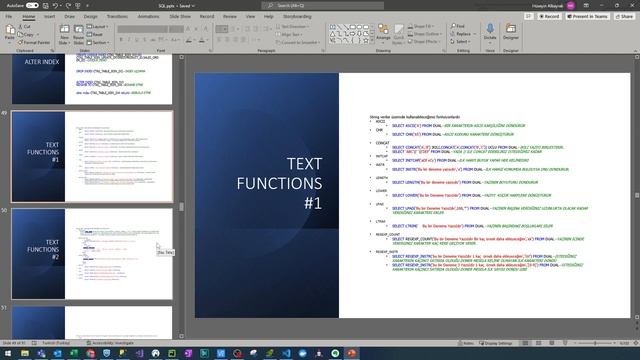Screen dimensions: 640x360
Task: Switch to PowerPoint taskbar icon
Action: point(351,353)
